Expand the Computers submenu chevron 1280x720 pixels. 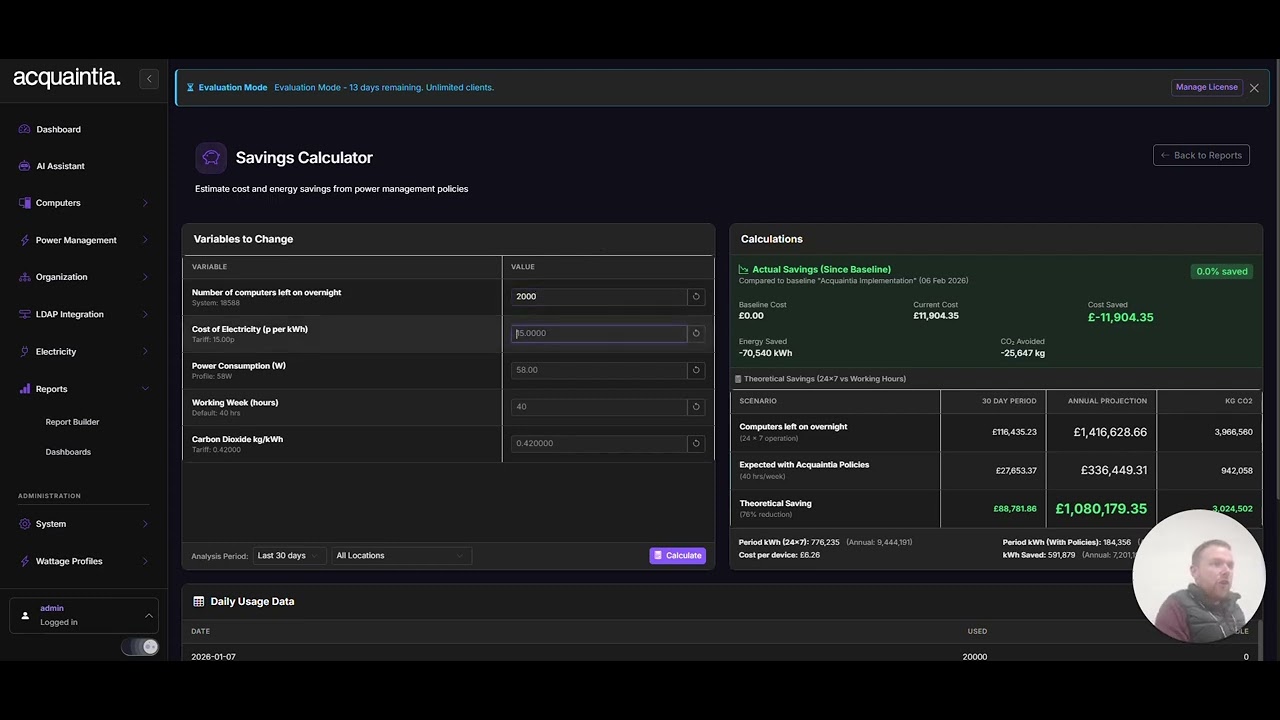(x=145, y=203)
